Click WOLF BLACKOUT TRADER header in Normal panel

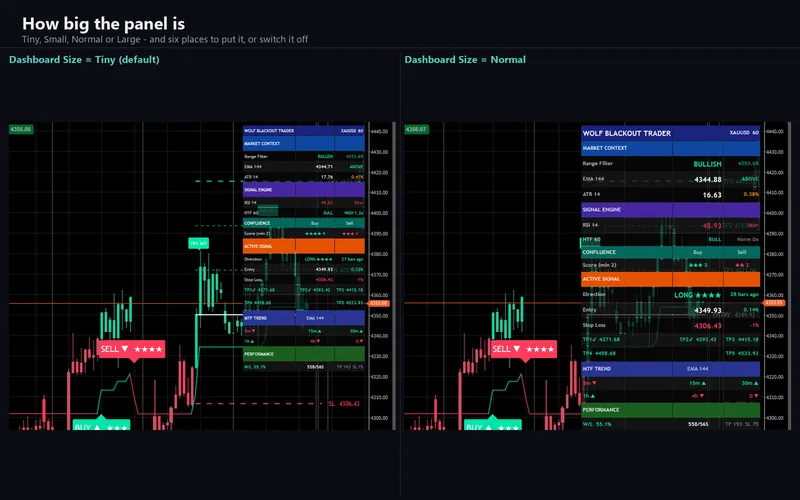(627, 133)
